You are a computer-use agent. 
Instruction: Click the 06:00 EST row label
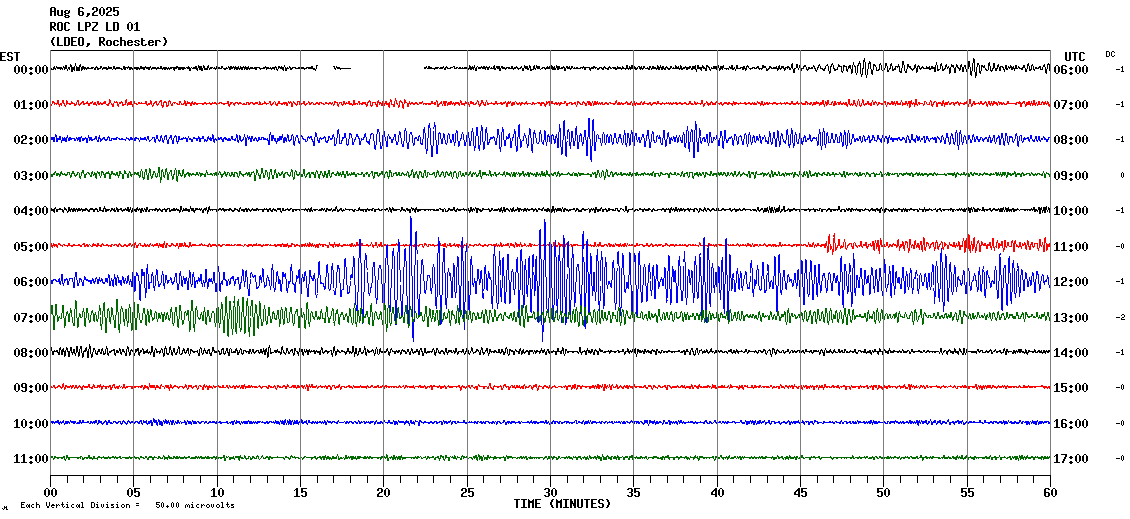(30, 282)
